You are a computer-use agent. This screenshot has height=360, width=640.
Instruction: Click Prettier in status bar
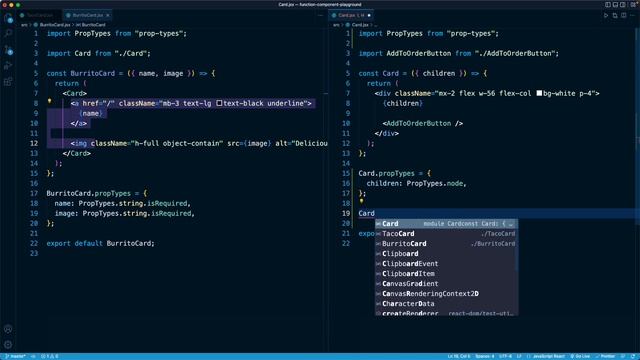605,356
